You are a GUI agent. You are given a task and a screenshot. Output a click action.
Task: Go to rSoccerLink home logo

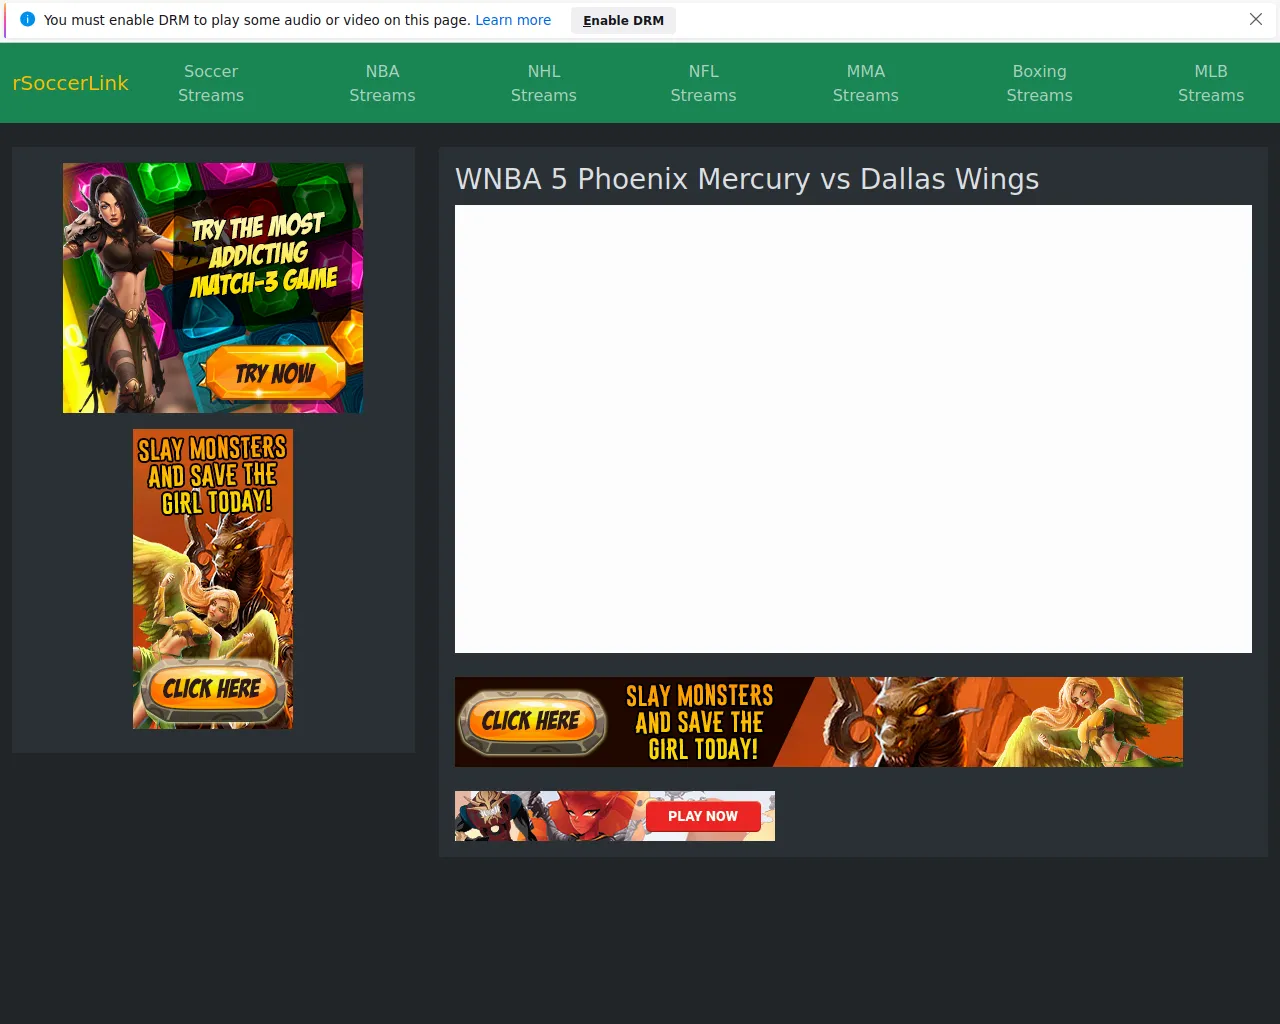coord(70,83)
